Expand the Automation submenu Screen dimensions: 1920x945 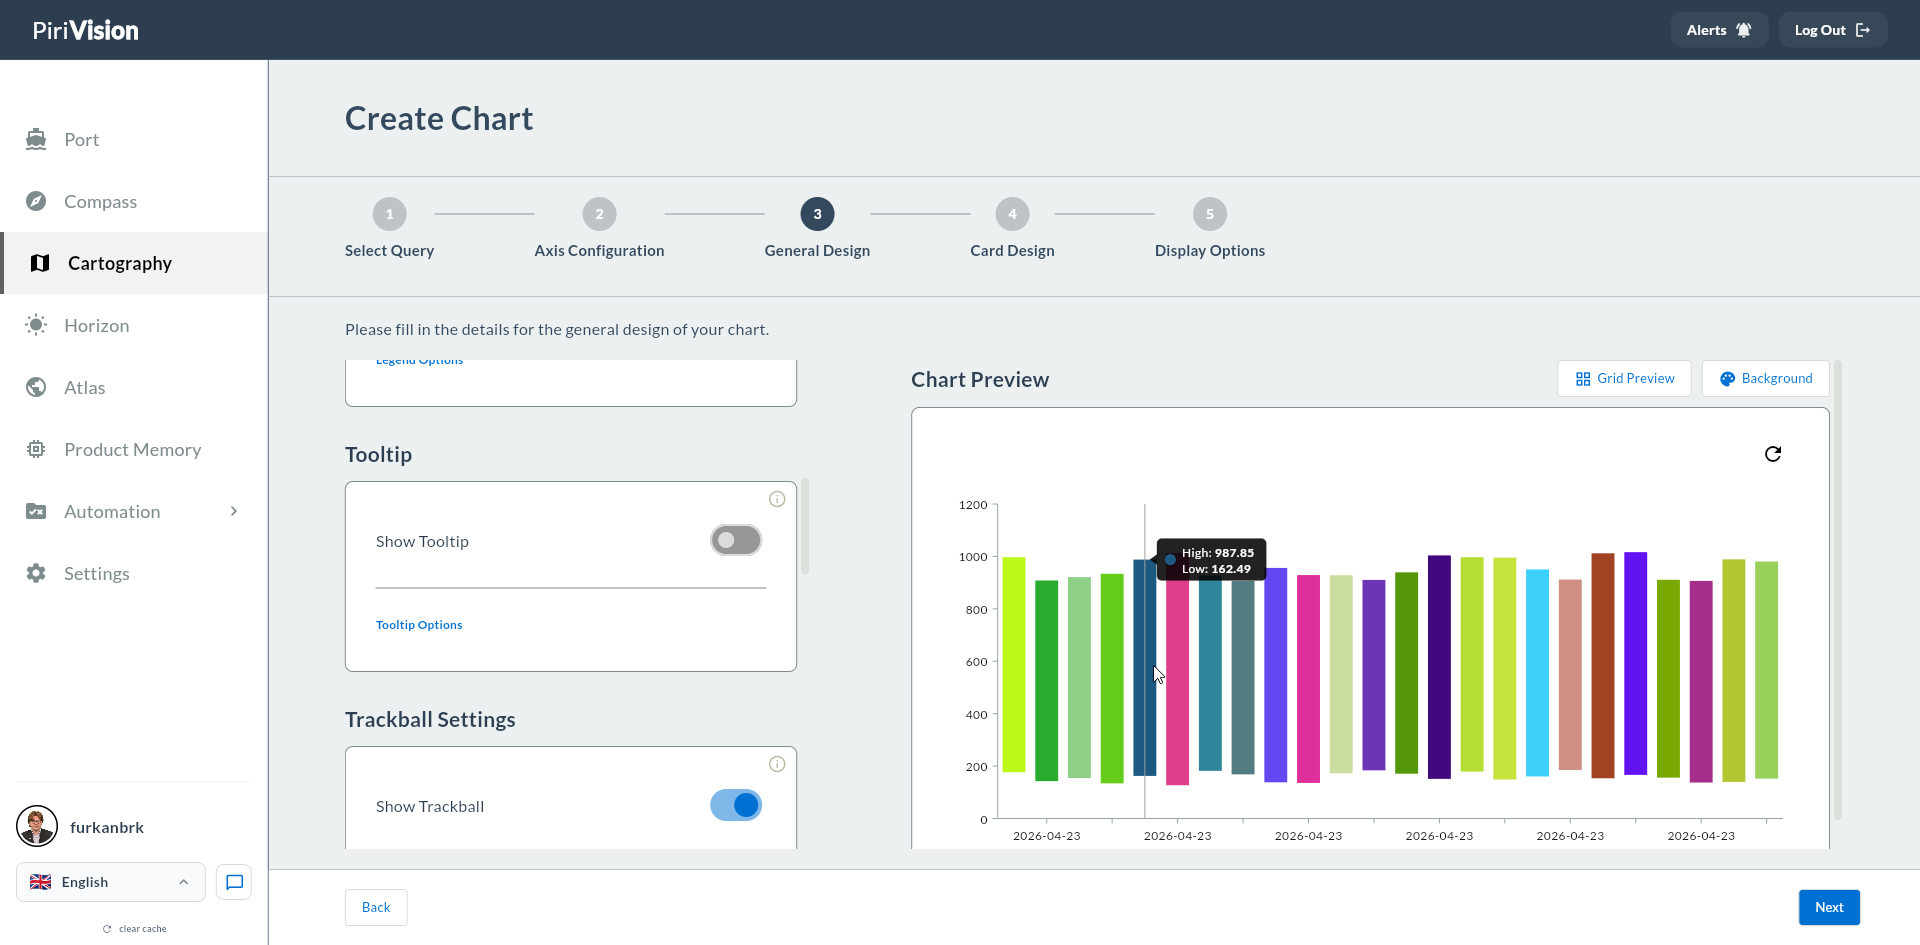point(234,511)
